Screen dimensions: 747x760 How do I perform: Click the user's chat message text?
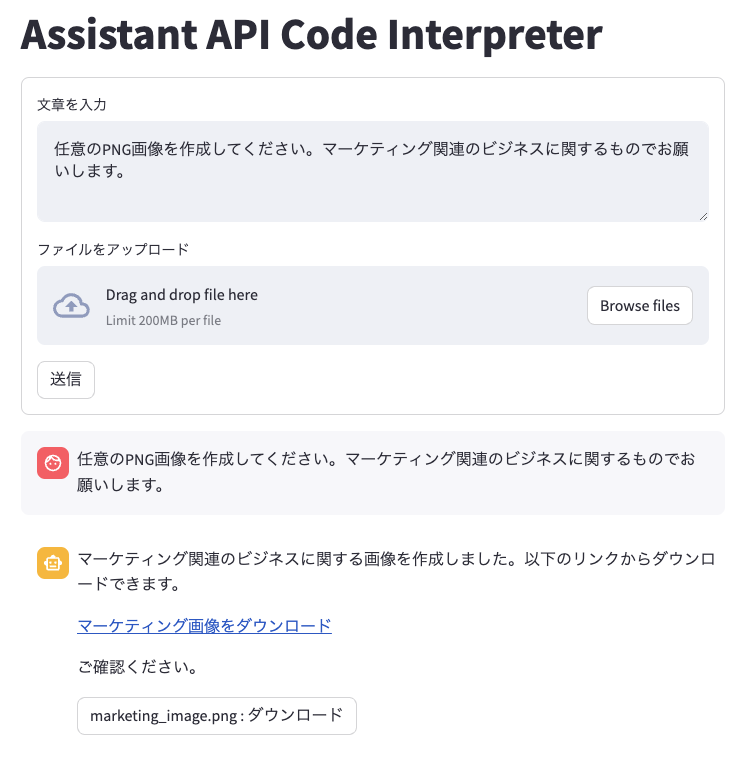[x=386, y=472]
